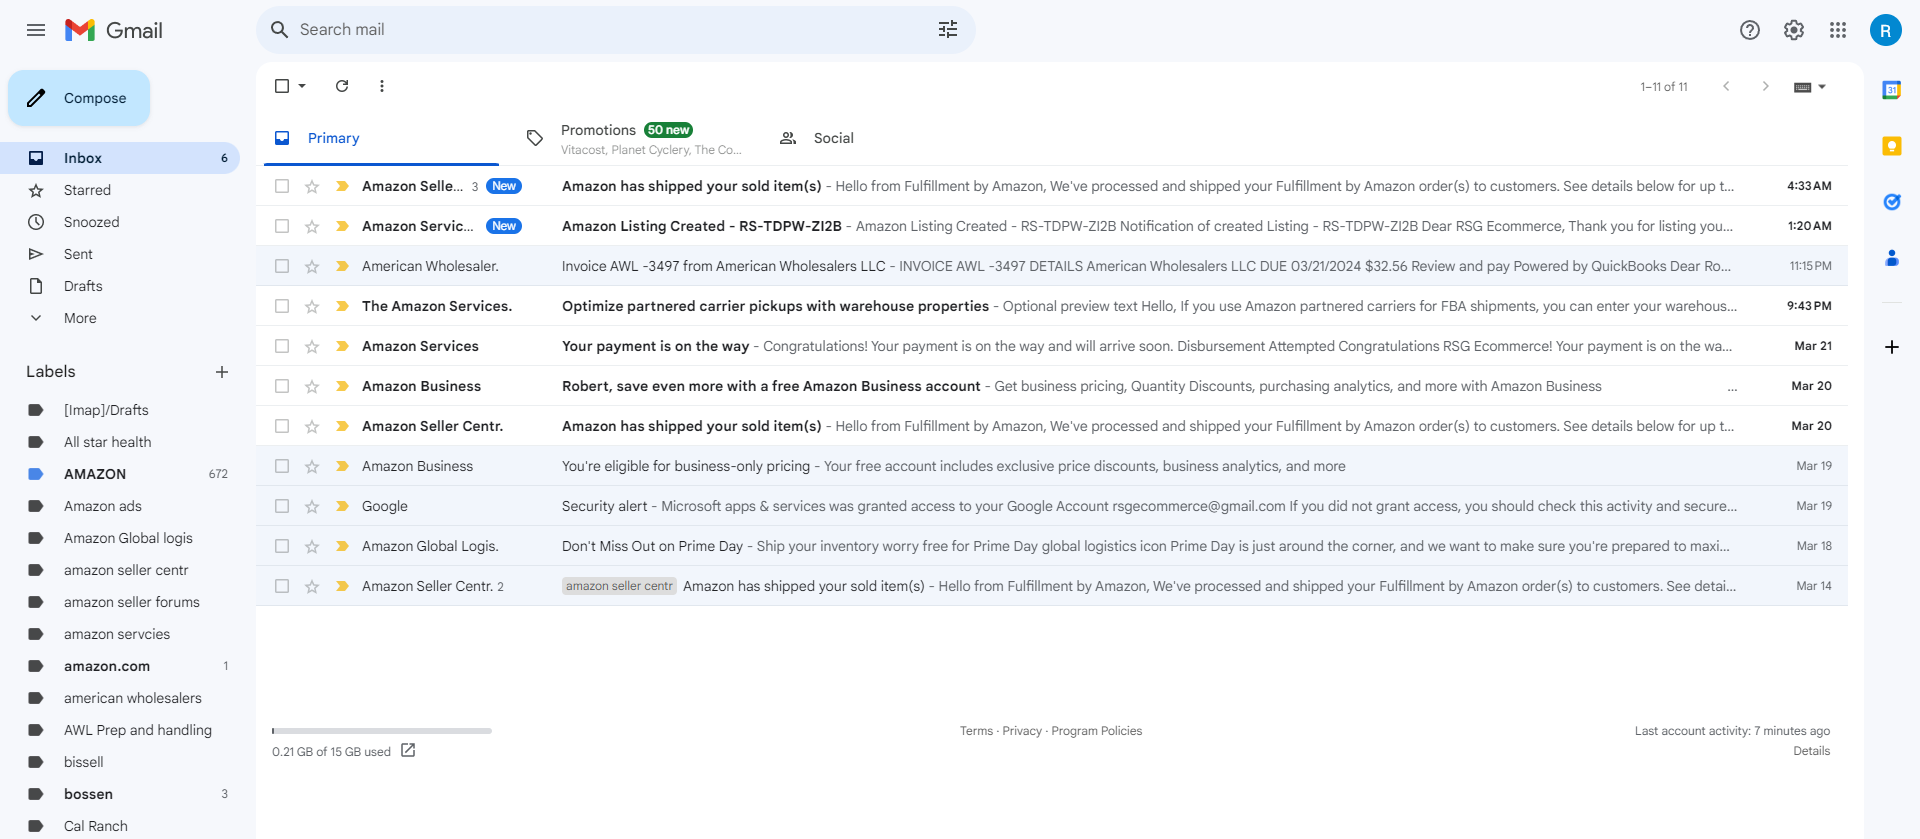Open the Support help icon
The width and height of the screenshot is (1920, 839).
1750,30
